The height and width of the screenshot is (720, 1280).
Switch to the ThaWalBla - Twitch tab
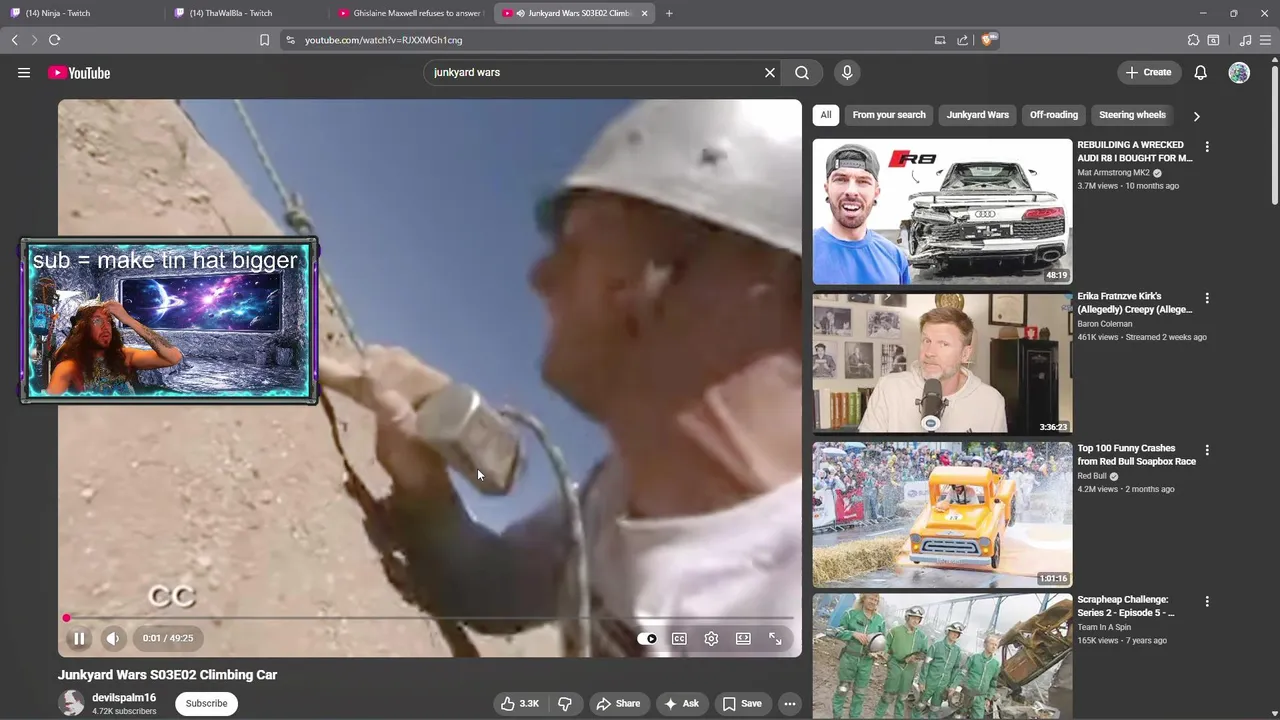(x=245, y=13)
